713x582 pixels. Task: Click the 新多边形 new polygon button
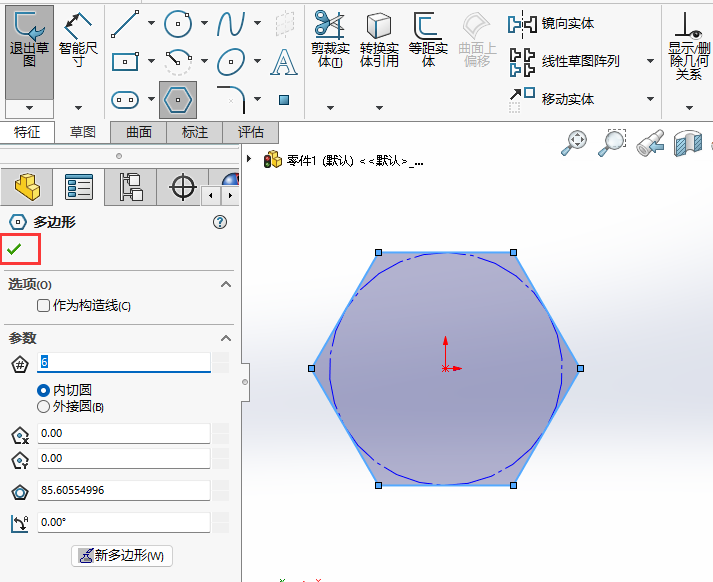click(x=122, y=555)
